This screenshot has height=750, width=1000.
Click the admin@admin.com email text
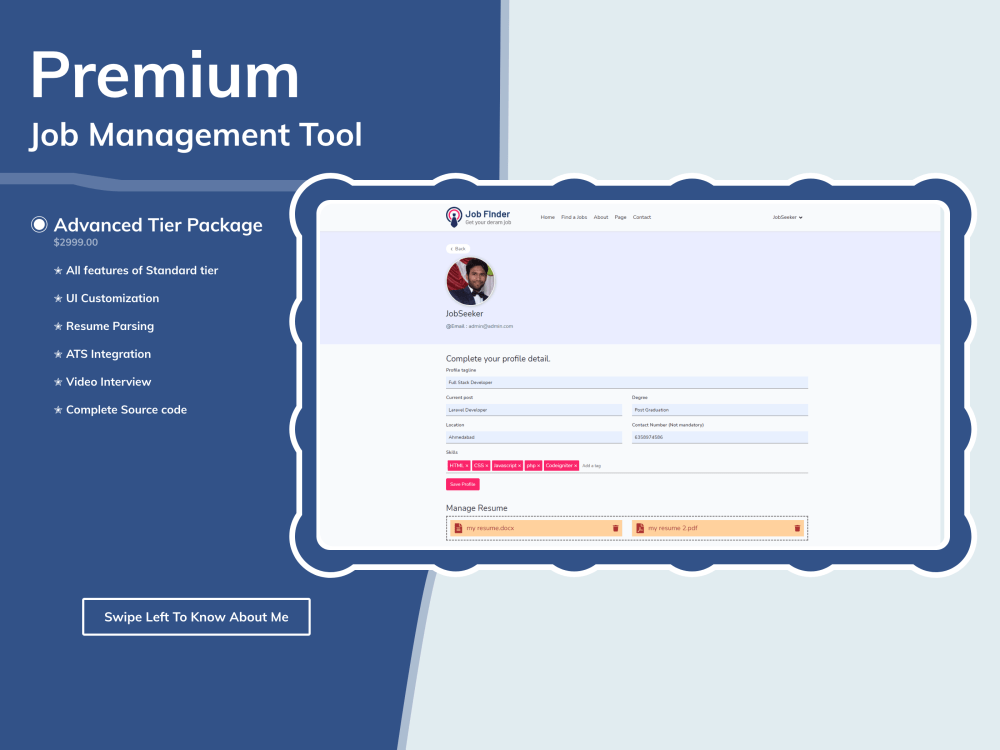pyautogui.click(x=490, y=326)
